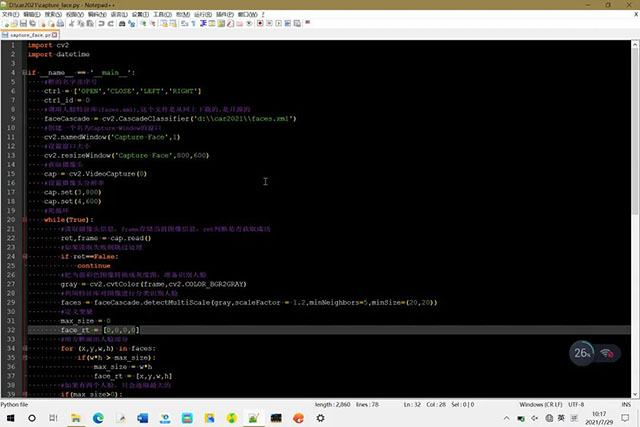Save the file with the Save icon
The width and height of the screenshot is (640, 427).
pyautogui.click(x=23, y=24)
